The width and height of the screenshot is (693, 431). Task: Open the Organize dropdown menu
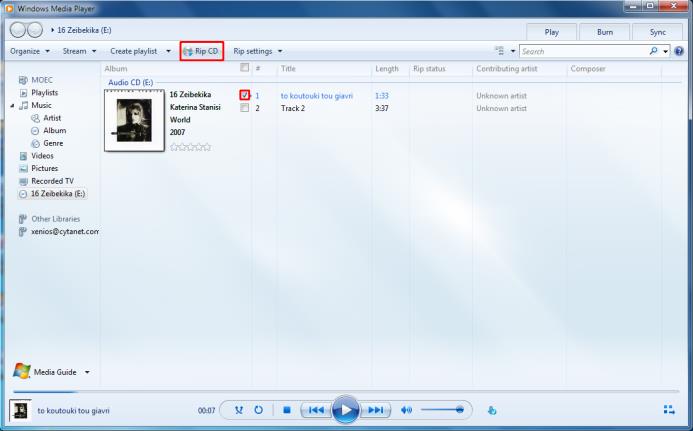coord(30,51)
